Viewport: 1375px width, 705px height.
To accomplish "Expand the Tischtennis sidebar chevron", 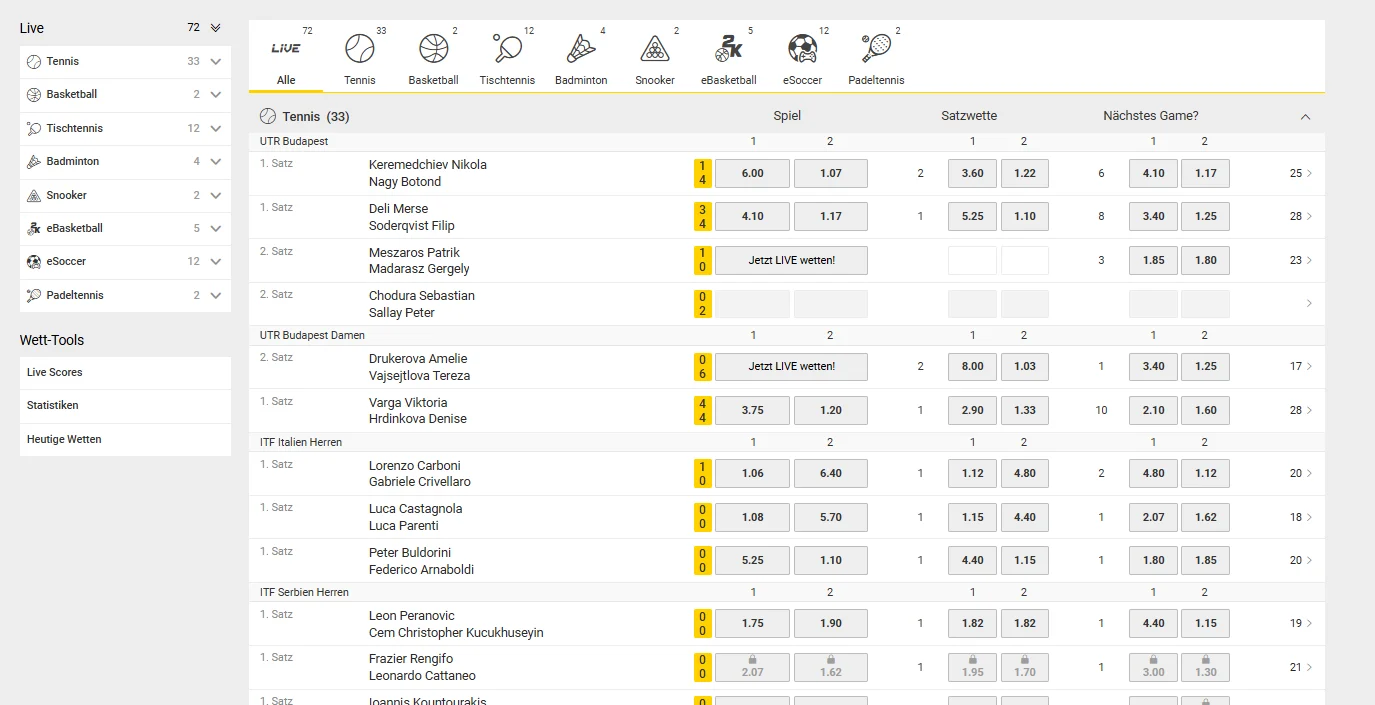I will tap(216, 128).
